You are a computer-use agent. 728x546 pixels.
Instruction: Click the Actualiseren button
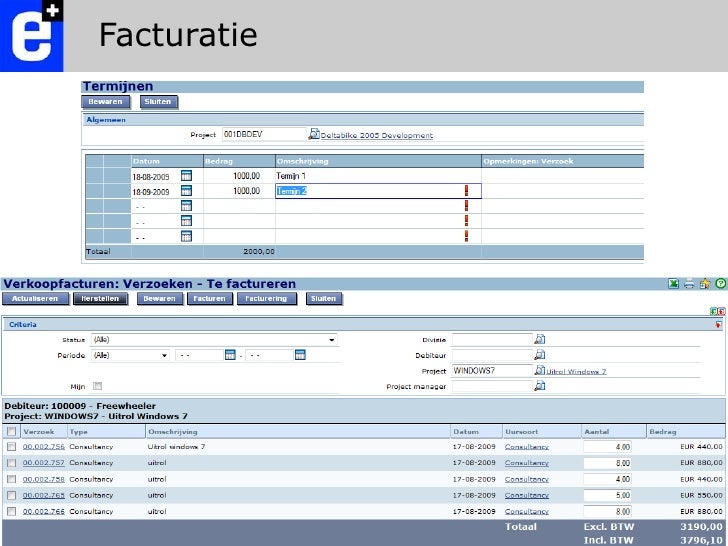pyautogui.click(x=34, y=298)
